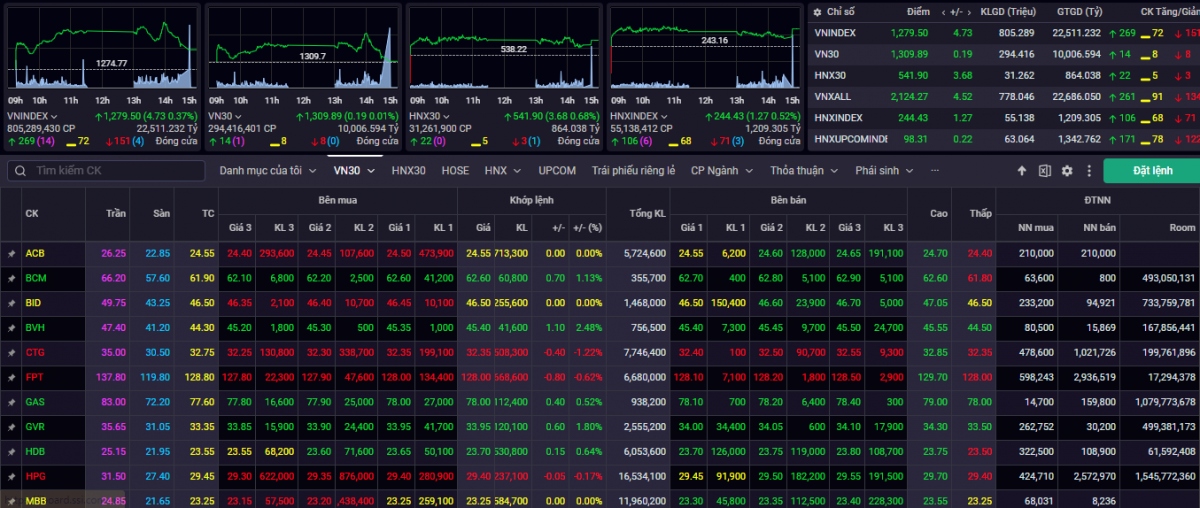Open the HNX dropdown in the toolbar
The height and width of the screenshot is (508, 1200).
click(502, 171)
